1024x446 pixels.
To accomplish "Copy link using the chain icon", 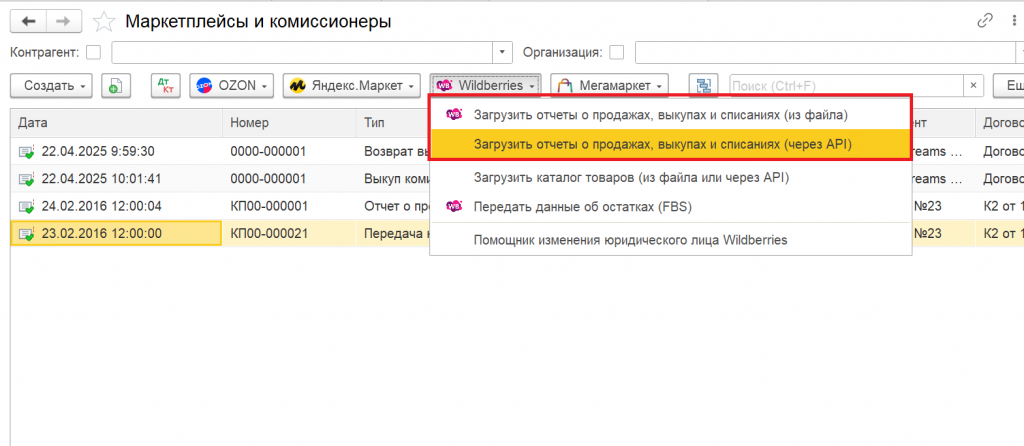I will [985, 21].
